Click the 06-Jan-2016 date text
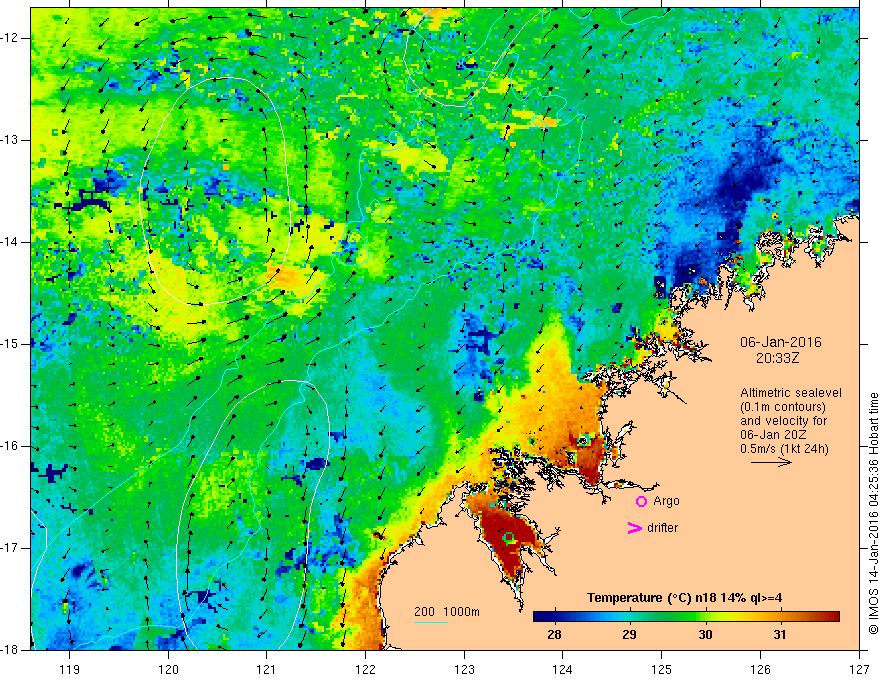The image size is (880, 680). click(x=781, y=342)
